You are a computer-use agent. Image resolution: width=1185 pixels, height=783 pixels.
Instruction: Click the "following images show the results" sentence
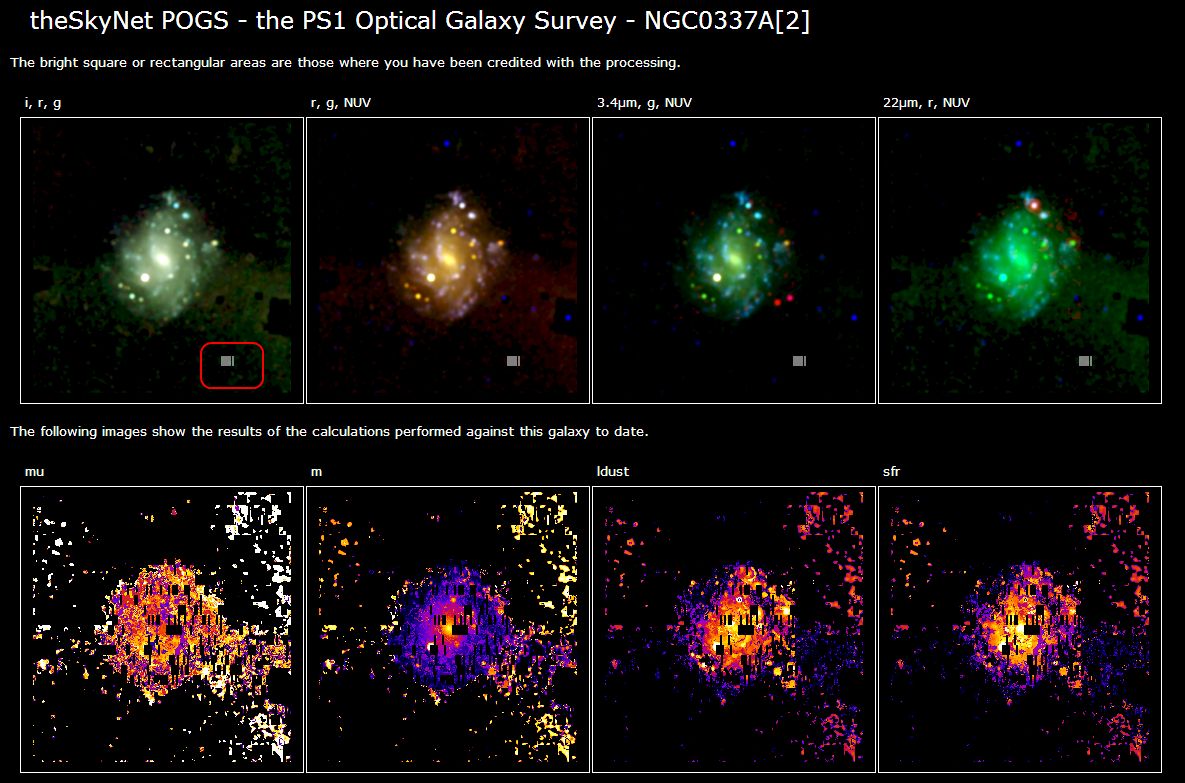point(329,432)
